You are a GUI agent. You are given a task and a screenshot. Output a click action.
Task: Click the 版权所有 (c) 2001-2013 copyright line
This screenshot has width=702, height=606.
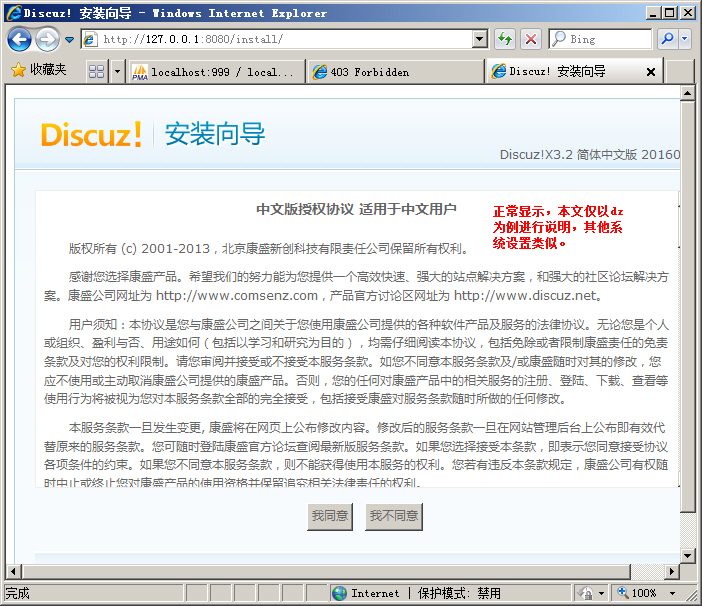click(268, 248)
